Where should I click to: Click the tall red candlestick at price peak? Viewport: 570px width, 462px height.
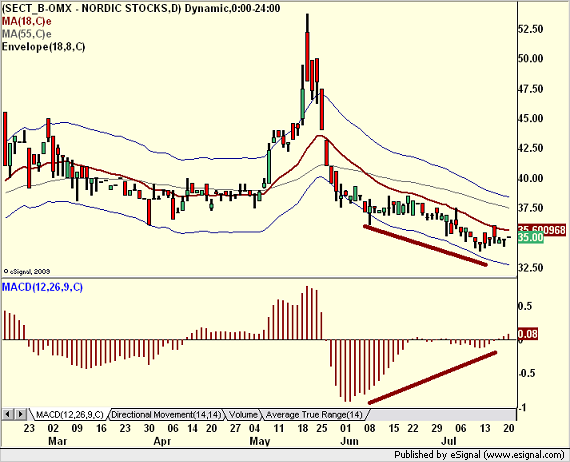coord(308,56)
